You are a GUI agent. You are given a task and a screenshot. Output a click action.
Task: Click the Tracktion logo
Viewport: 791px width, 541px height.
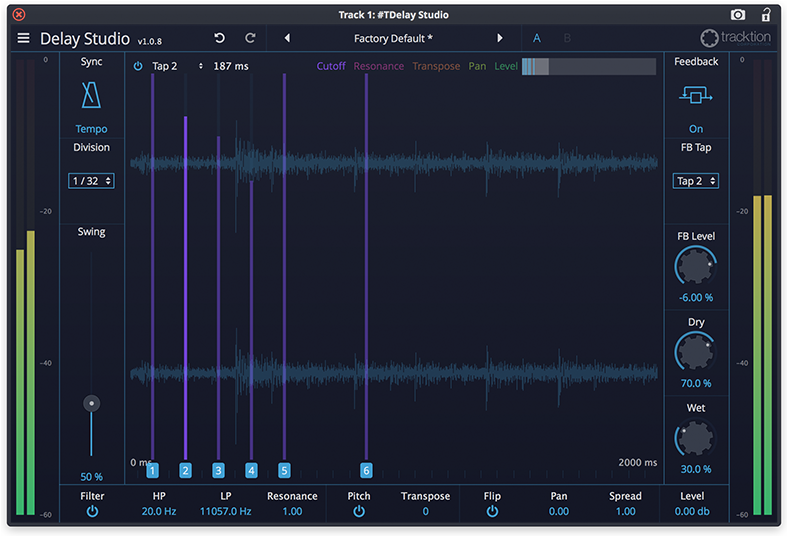[x=736, y=38]
